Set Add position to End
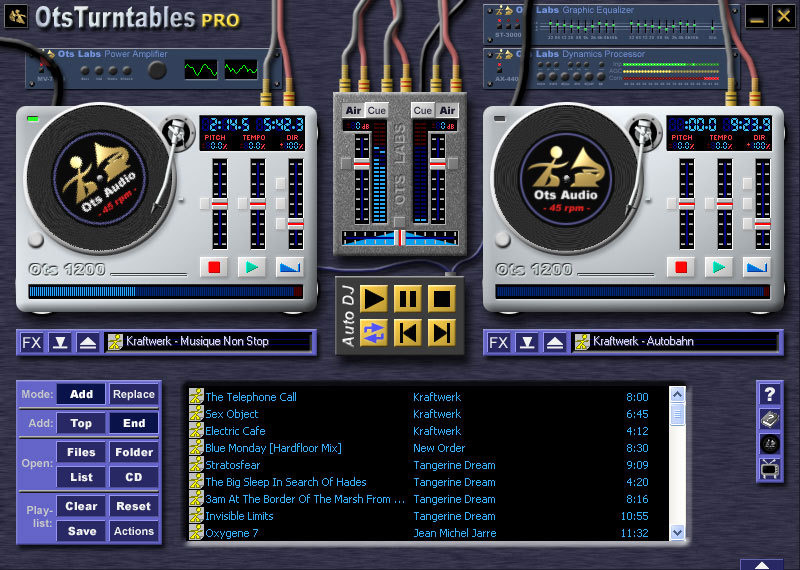Screen dimensions: 800x570 134,423
